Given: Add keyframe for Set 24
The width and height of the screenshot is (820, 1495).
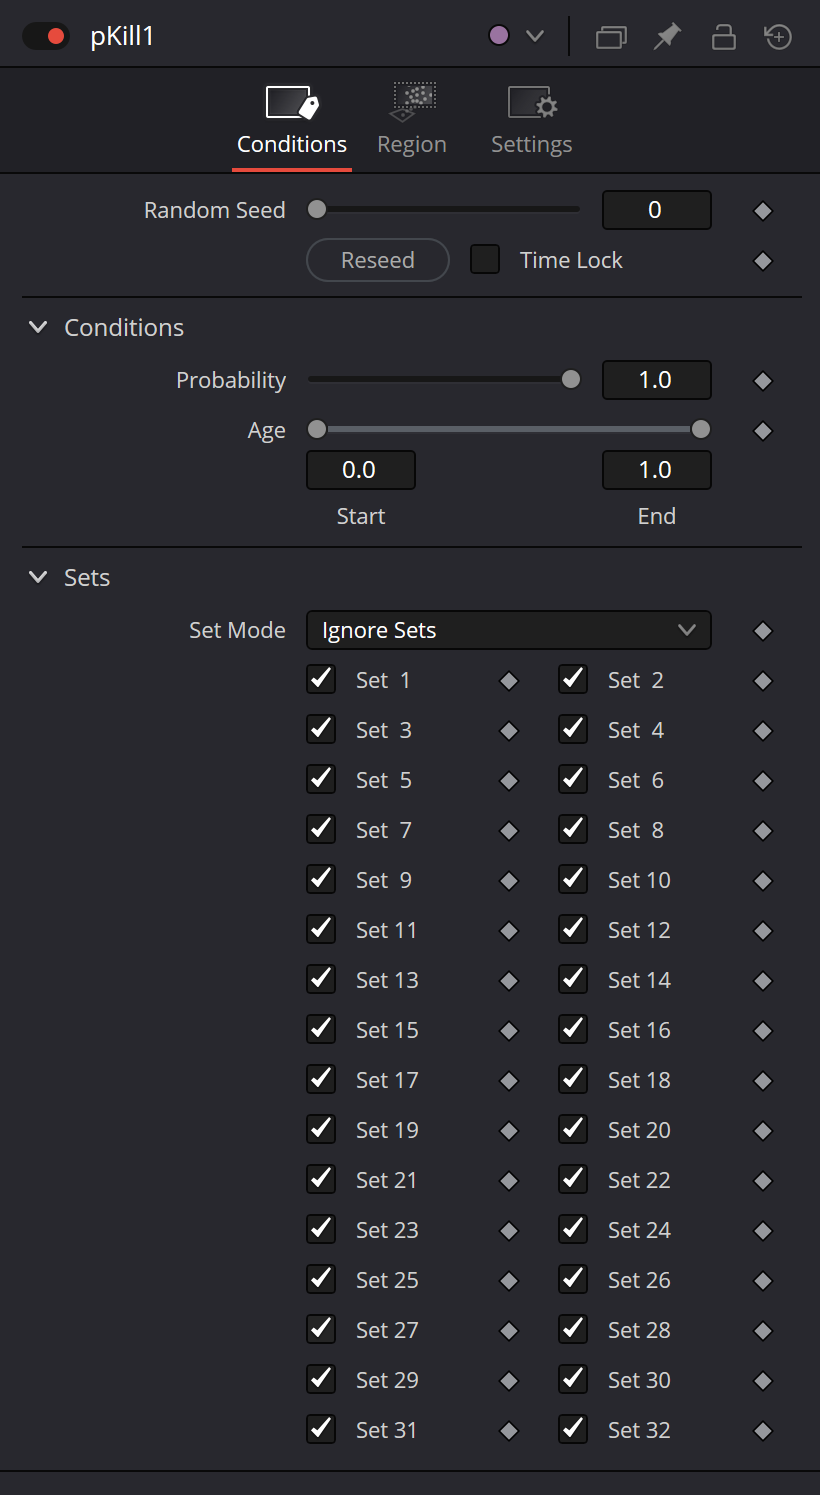Looking at the screenshot, I should [763, 1231].
